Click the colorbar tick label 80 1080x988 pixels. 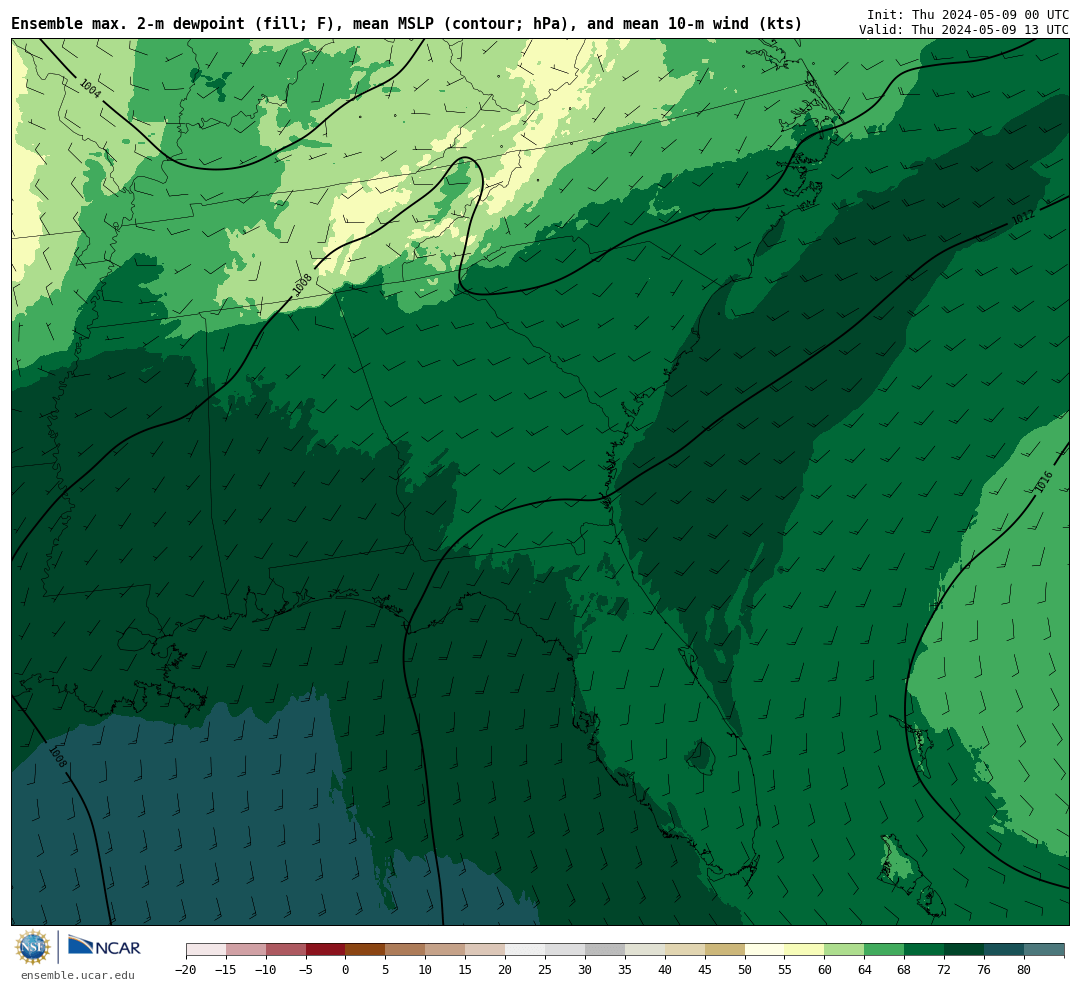click(x=1024, y=970)
